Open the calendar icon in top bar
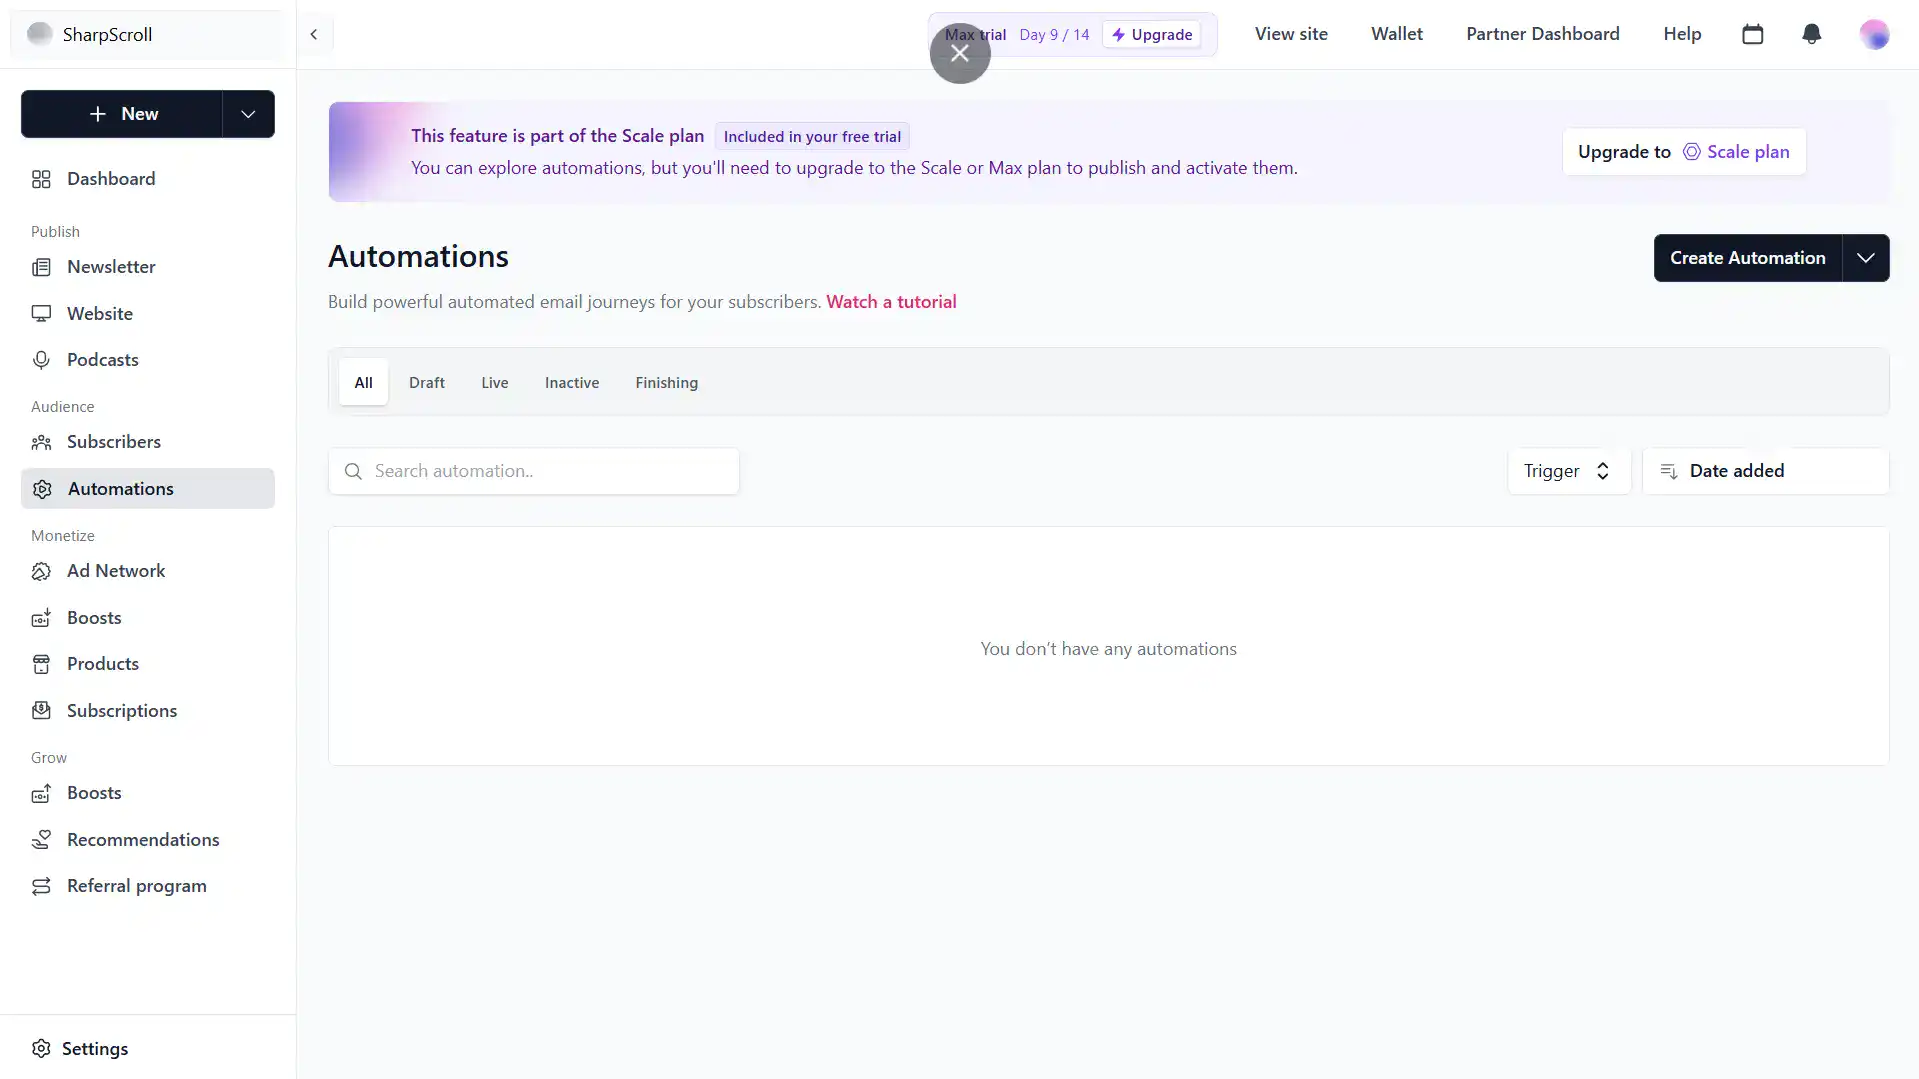 point(1752,34)
